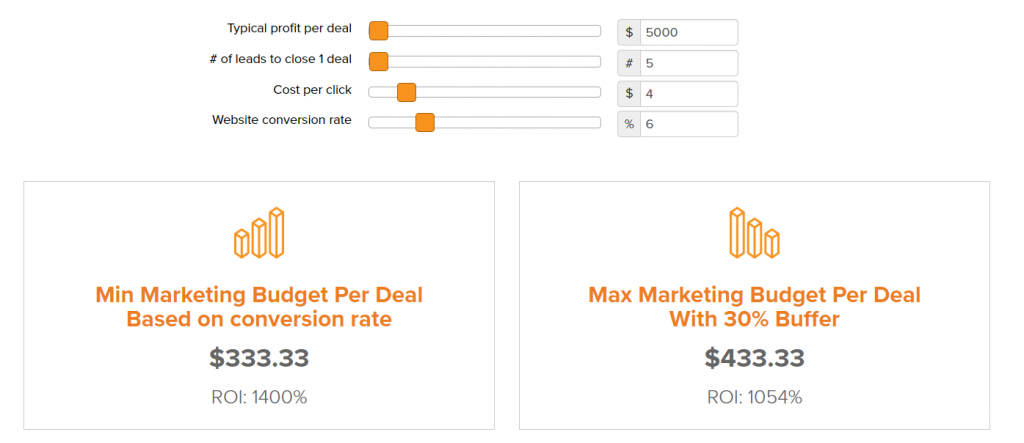The height and width of the screenshot is (443, 1024).
Task: Click the hash symbol beside leads field
Action: coord(629,63)
